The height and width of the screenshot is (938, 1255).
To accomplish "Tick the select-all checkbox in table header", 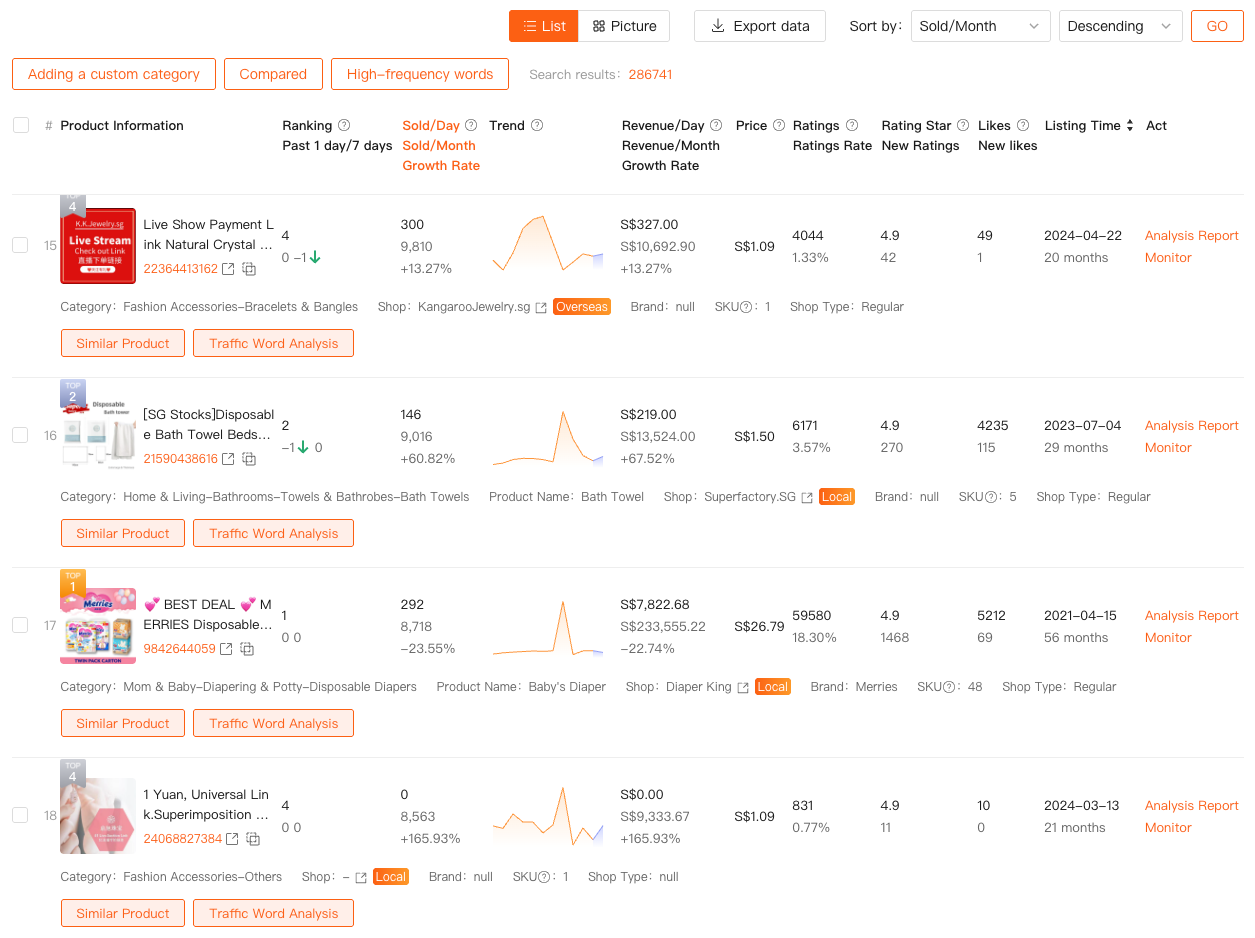I will click(x=21, y=126).
